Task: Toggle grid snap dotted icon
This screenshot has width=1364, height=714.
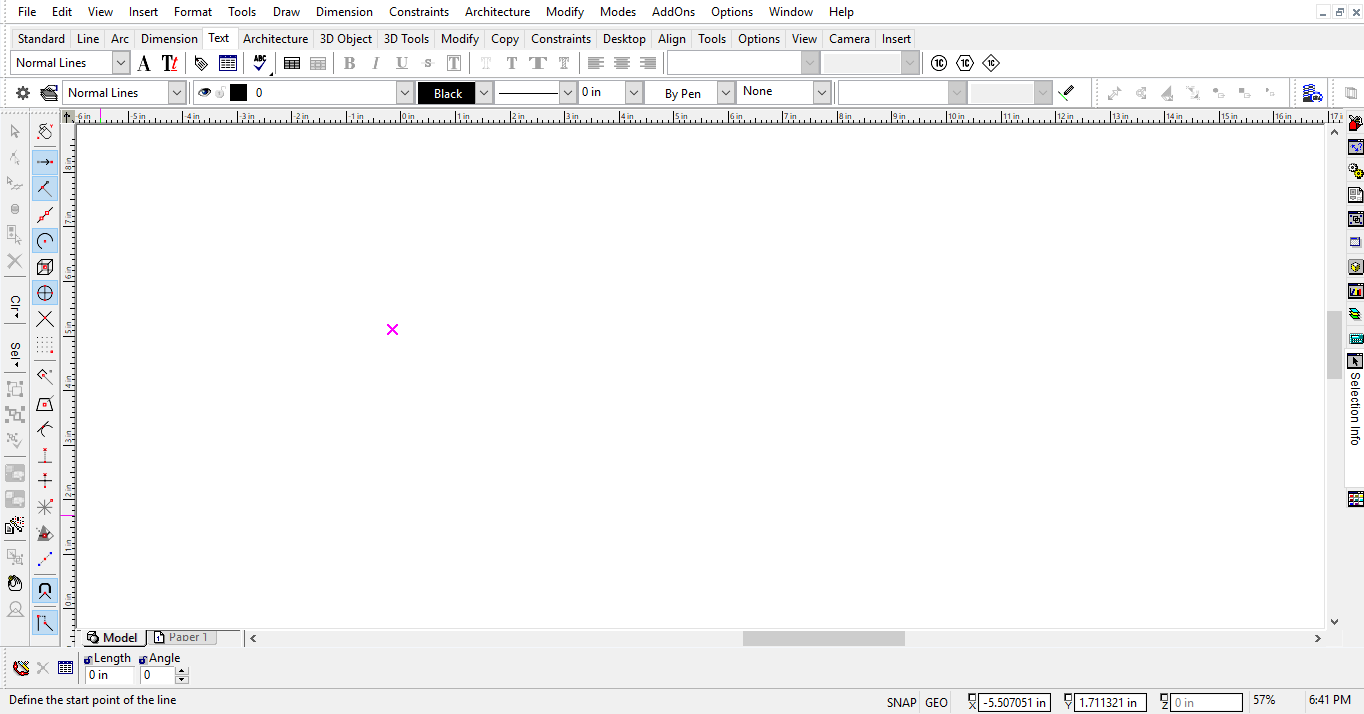Action: (45, 346)
